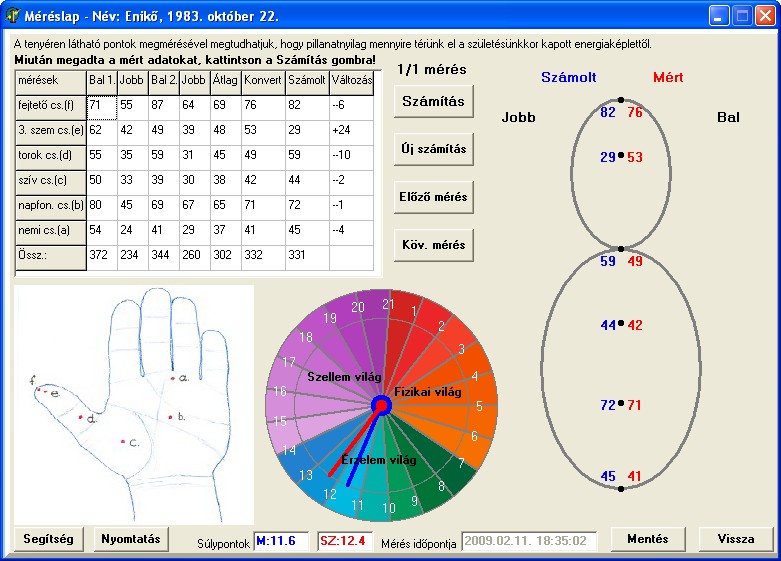Select the Bal 1. cell for fejtető cs.(f)
This screenshot has height=561, width=781.
[x=102, y=108]
